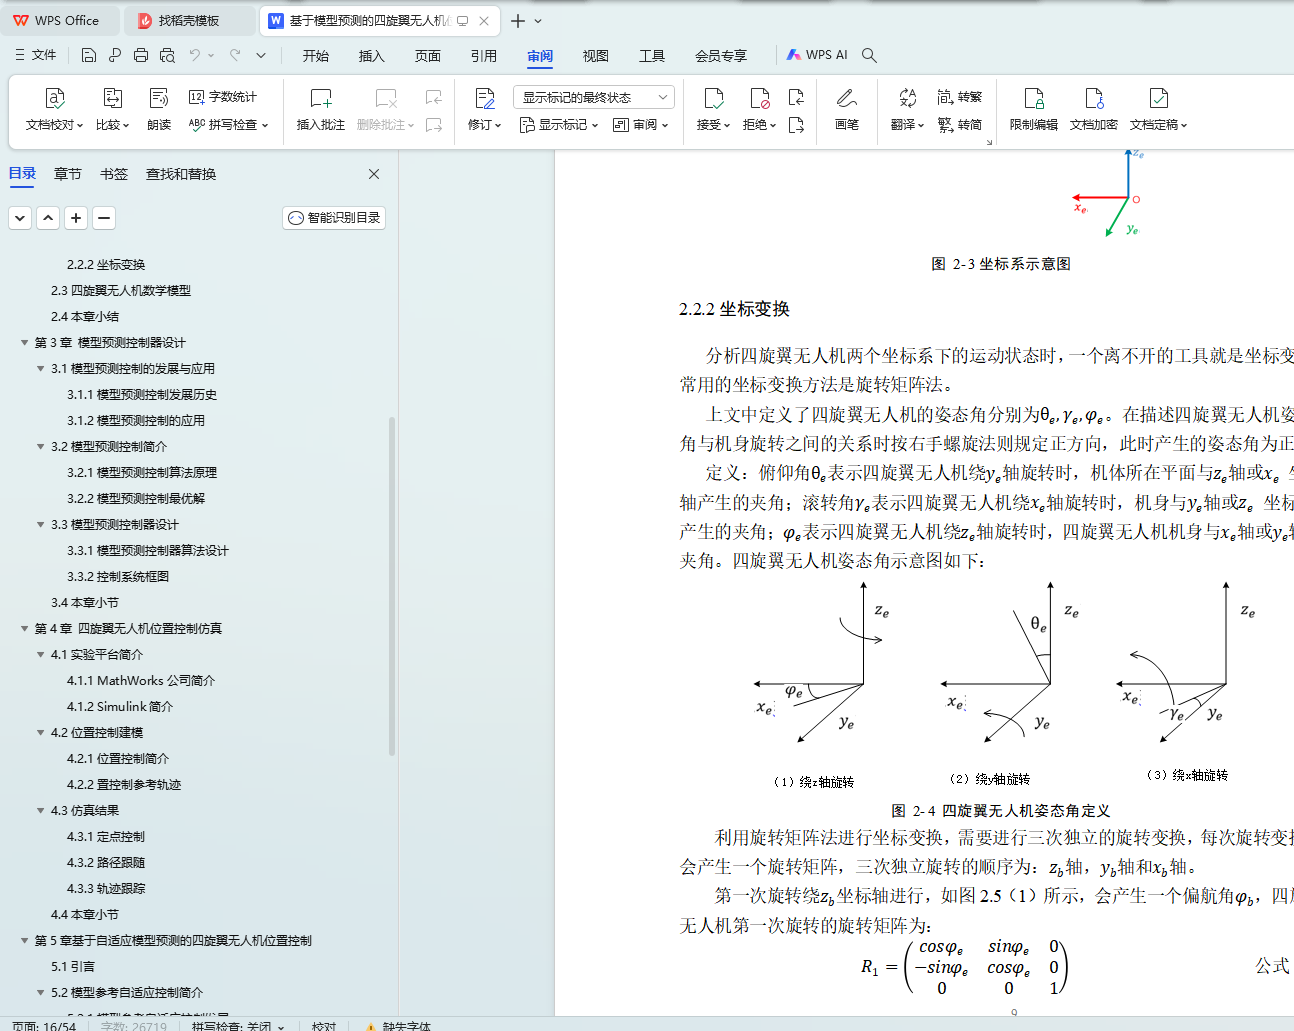Switch to the 插入 ribbon tab
The image size is (1294, 1031).
coord(372,56)
